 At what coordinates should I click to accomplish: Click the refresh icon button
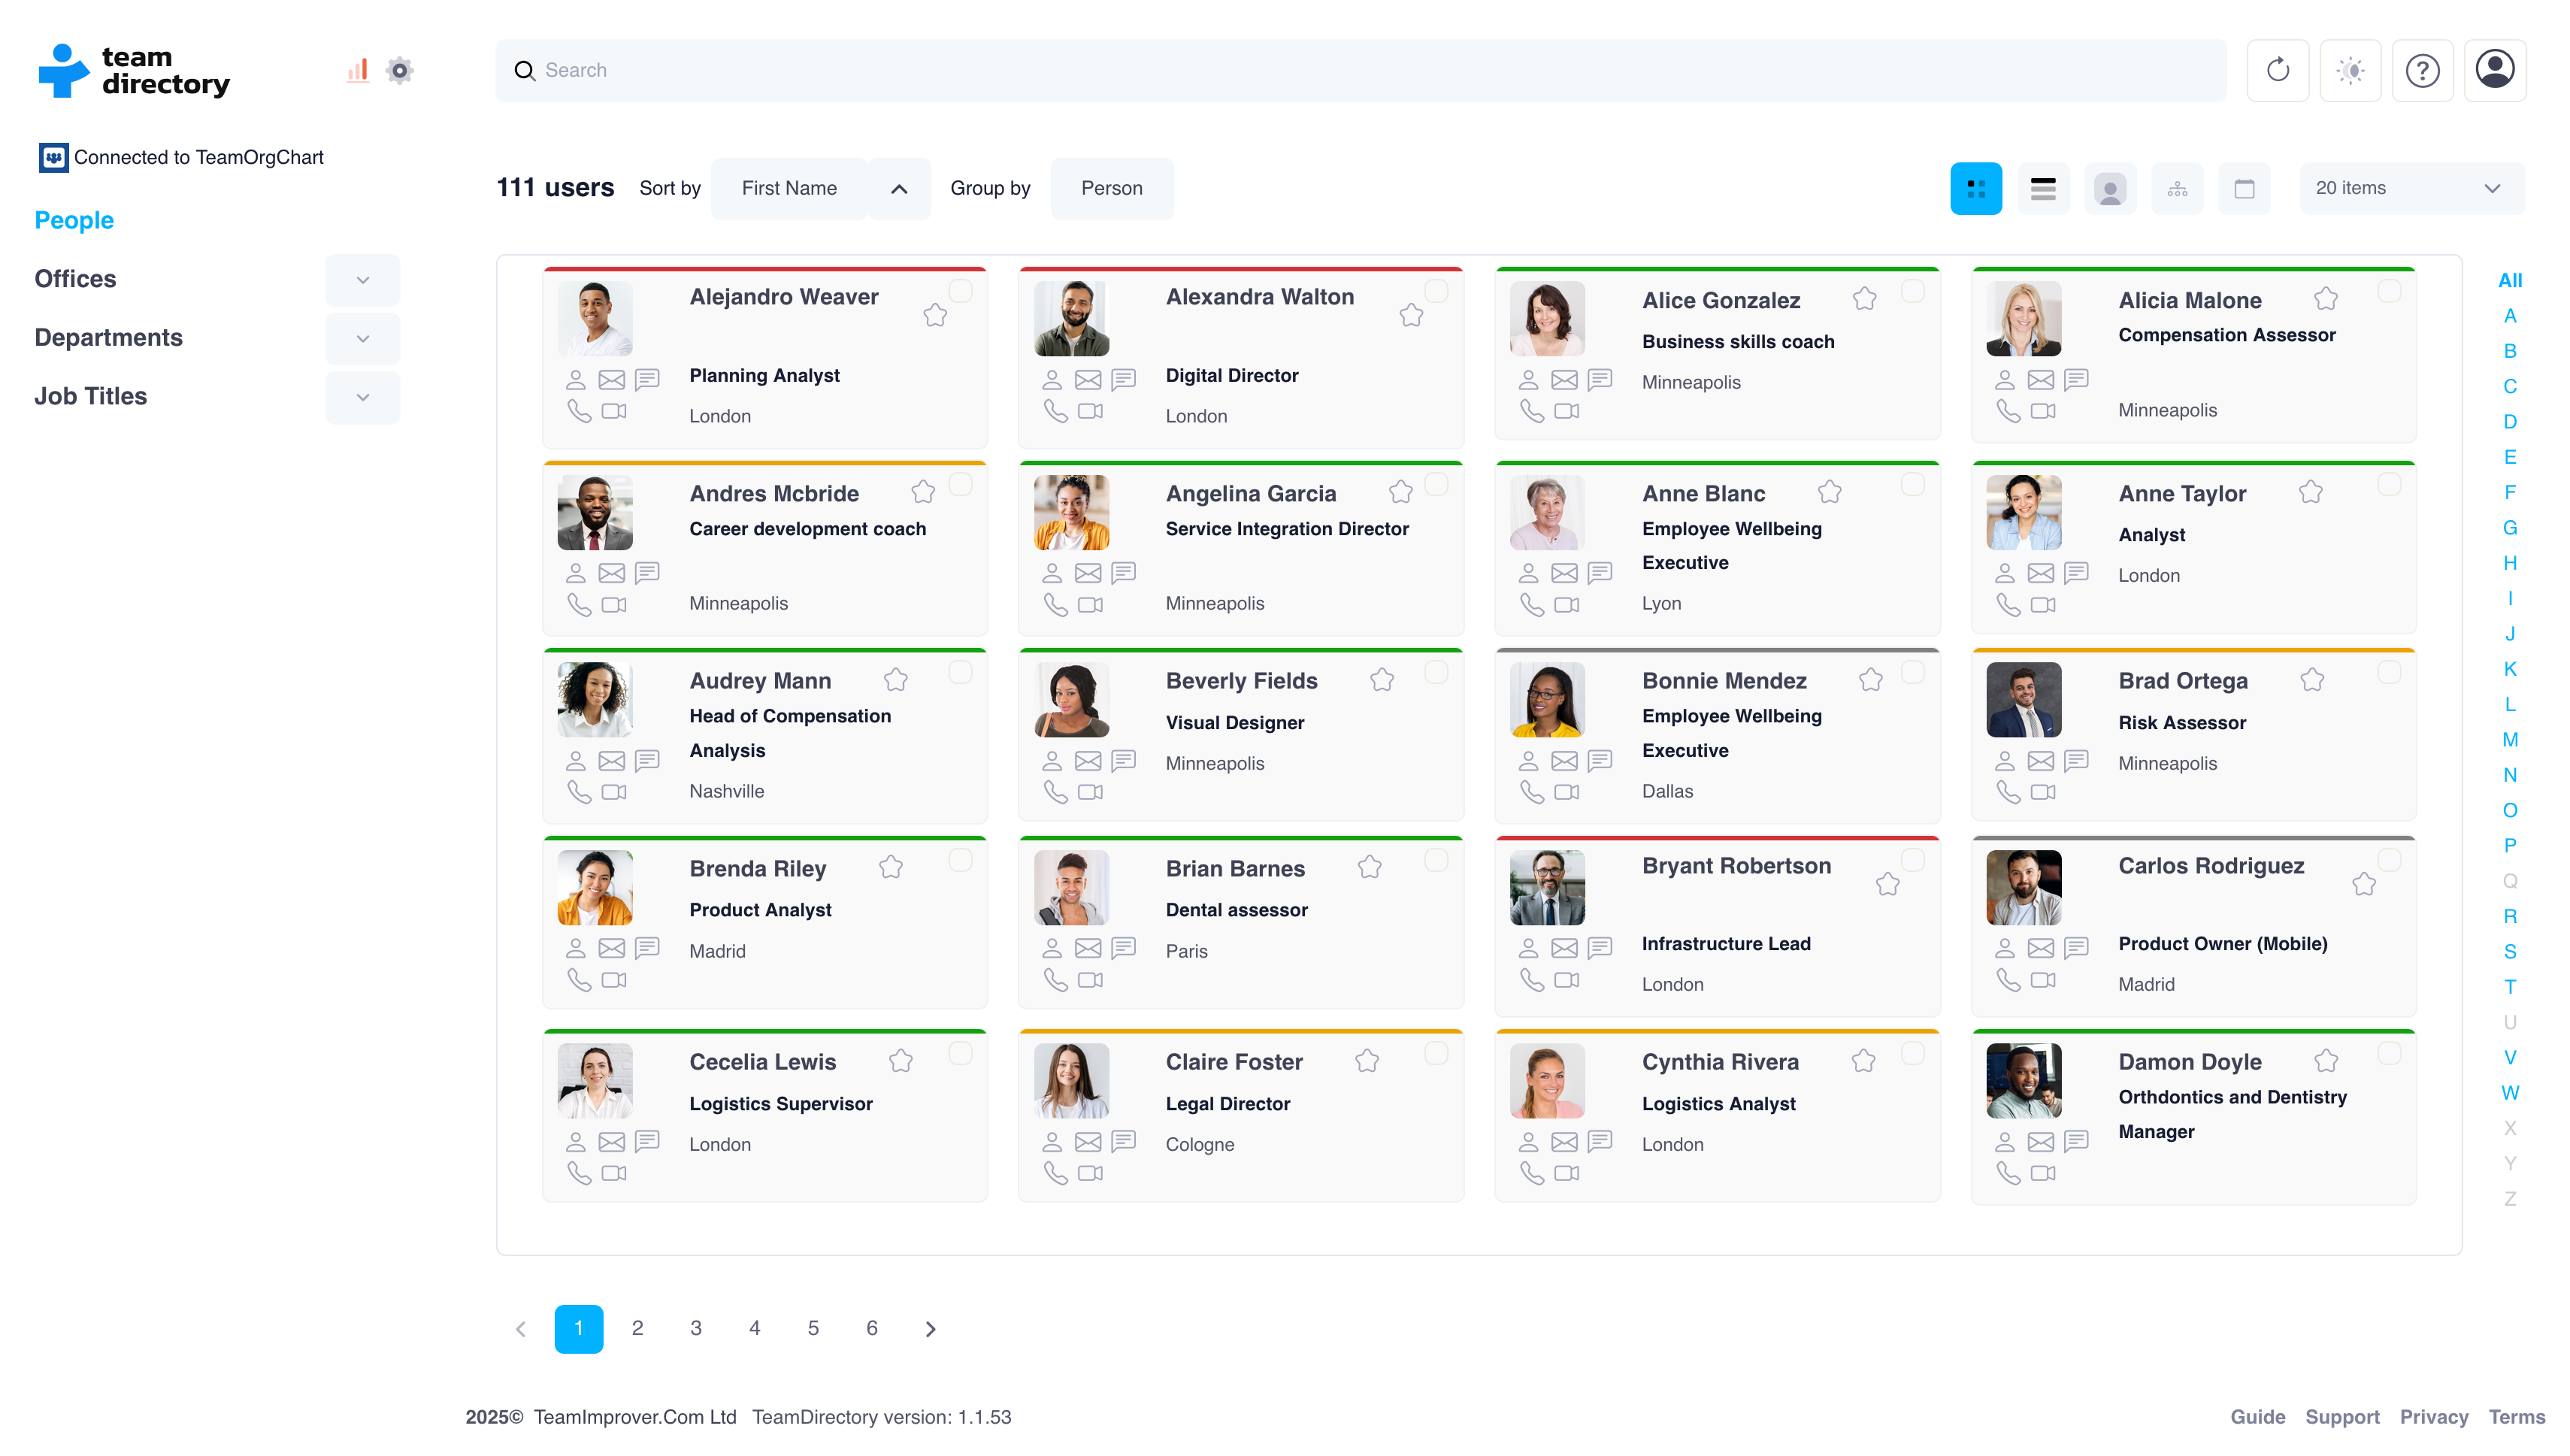2277,70
